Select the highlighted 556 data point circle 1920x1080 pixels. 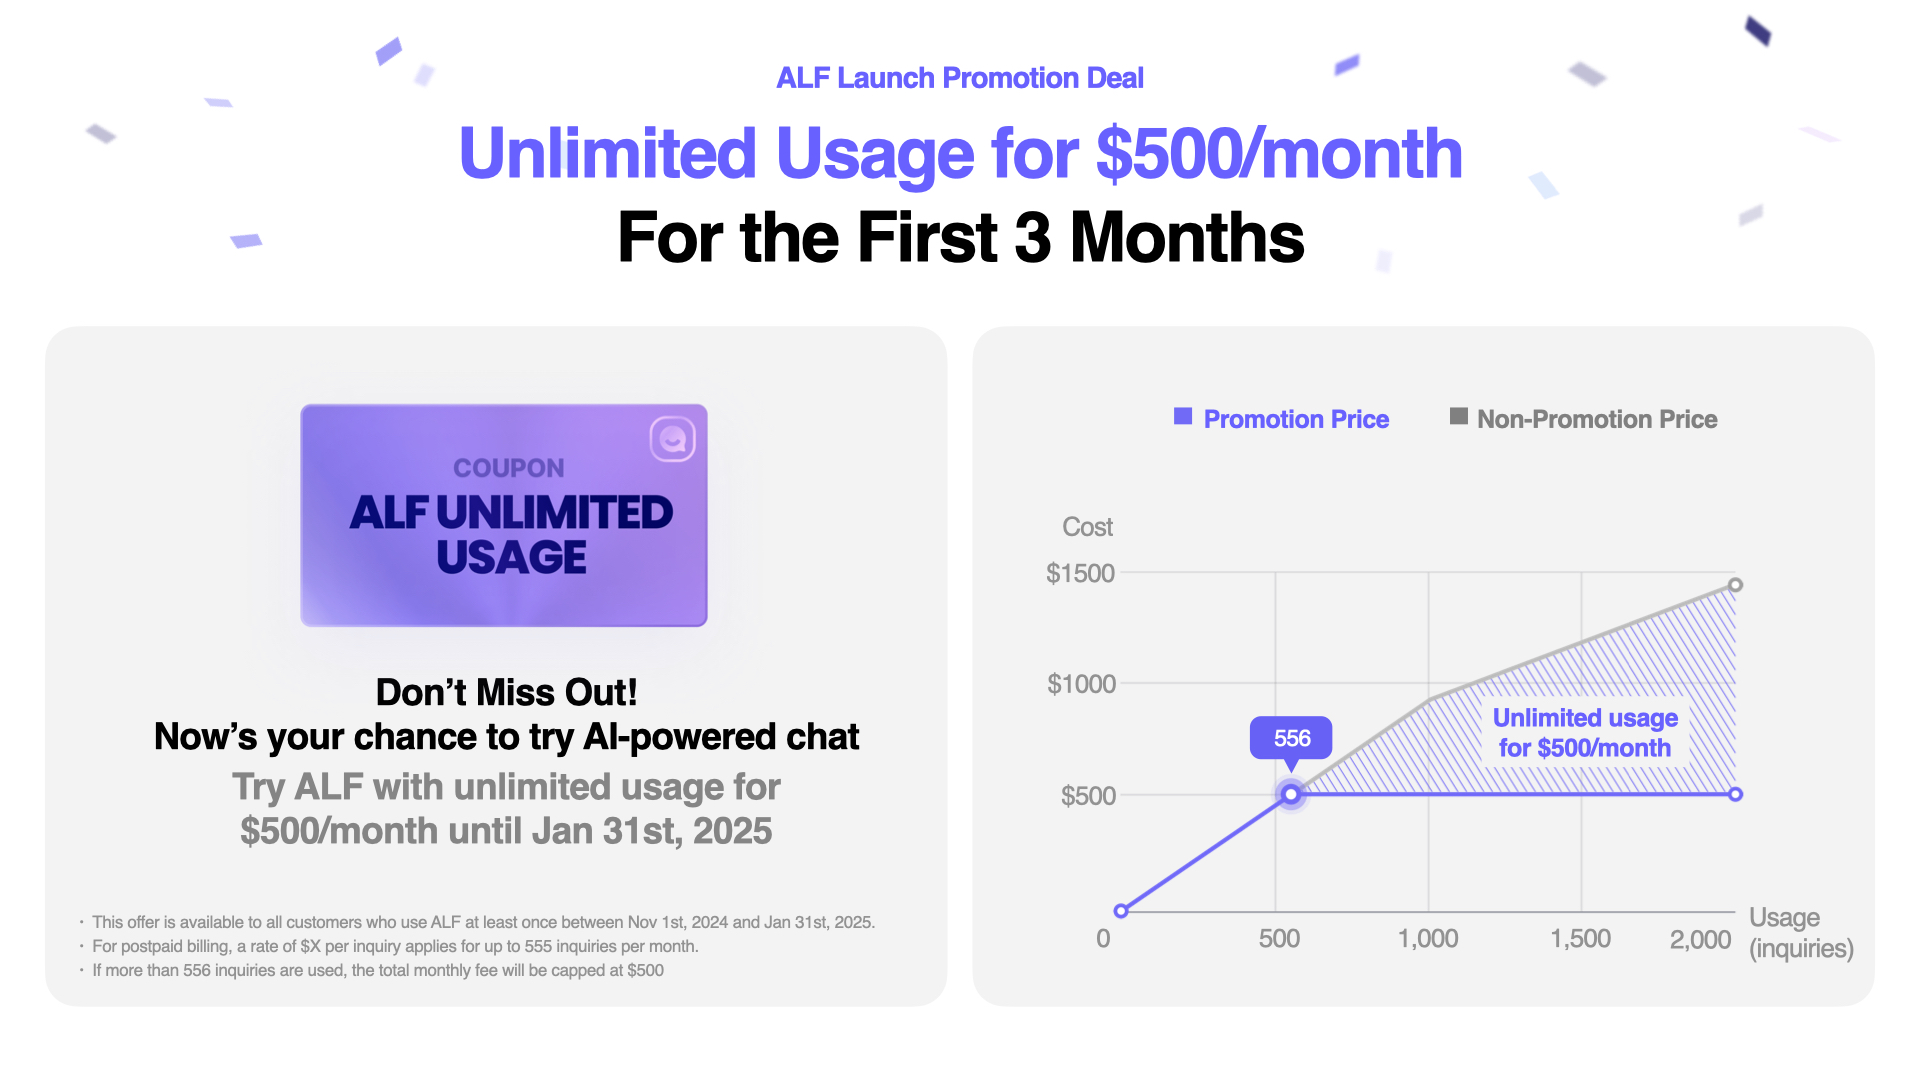(1291, 794)
